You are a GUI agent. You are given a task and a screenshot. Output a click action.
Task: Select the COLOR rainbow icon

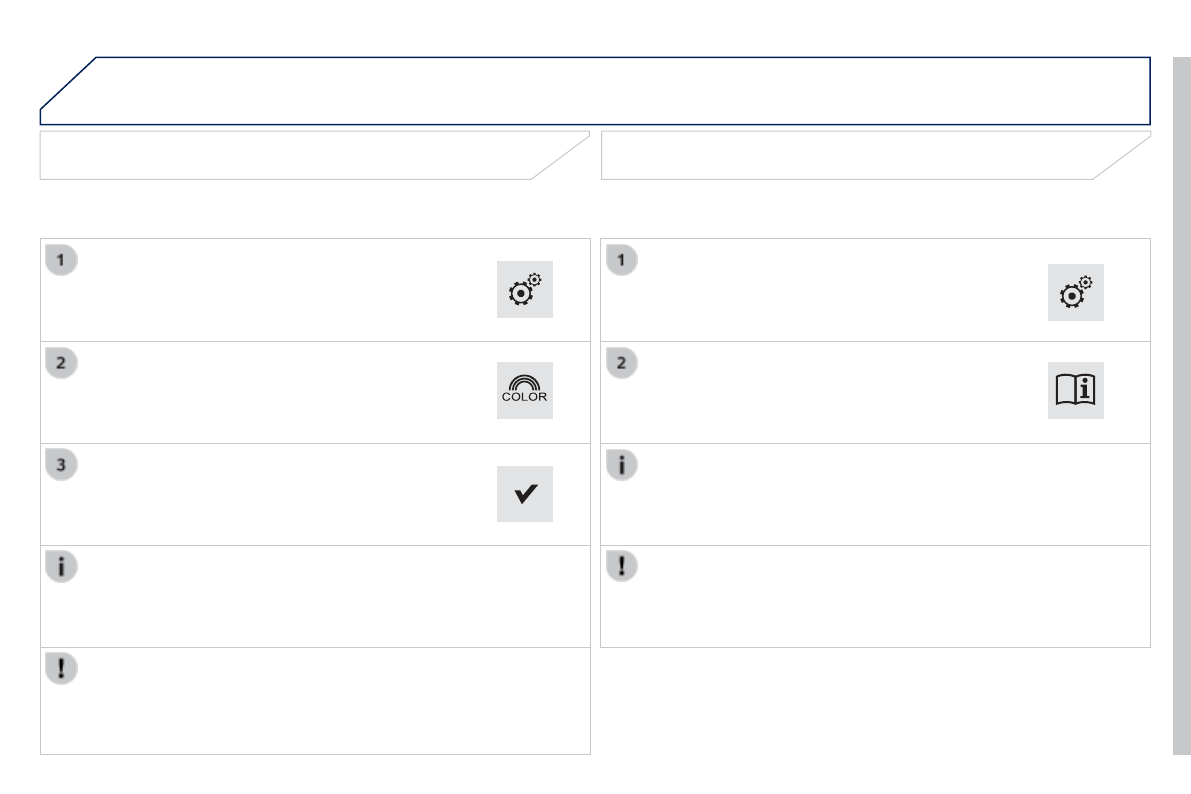tap(524, 391)
